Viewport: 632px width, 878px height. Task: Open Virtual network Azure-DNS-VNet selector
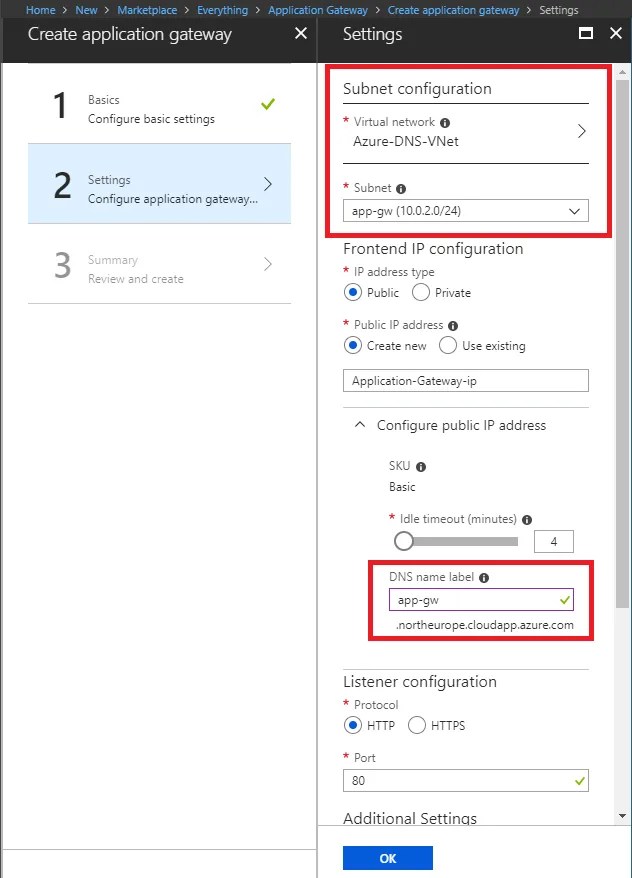(466, 132)
